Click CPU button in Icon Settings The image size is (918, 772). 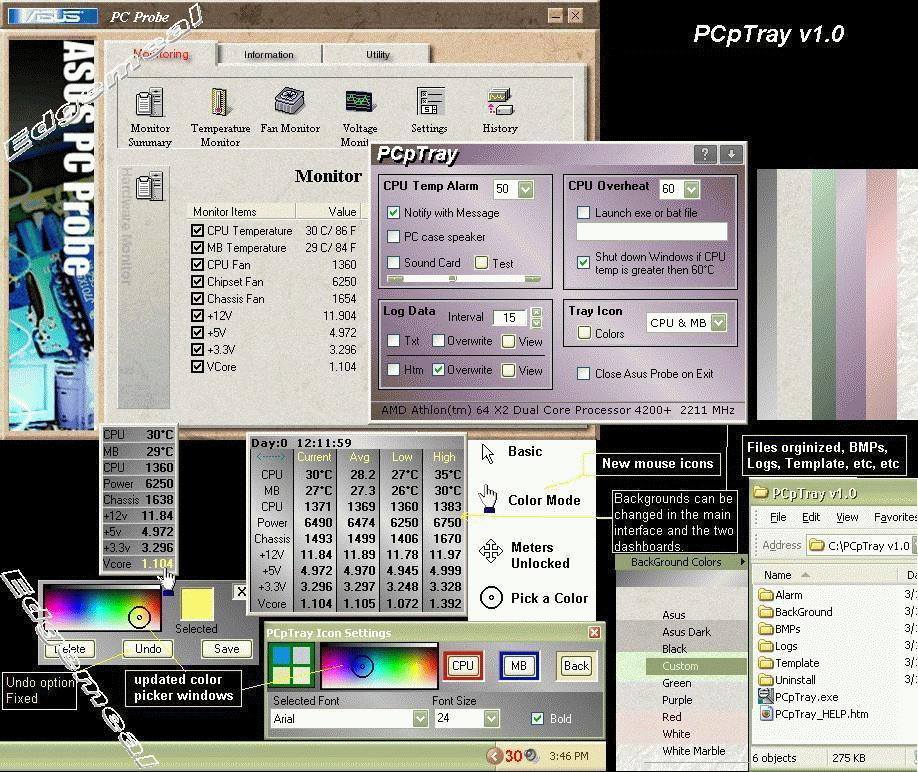click(x=463, y=665)
